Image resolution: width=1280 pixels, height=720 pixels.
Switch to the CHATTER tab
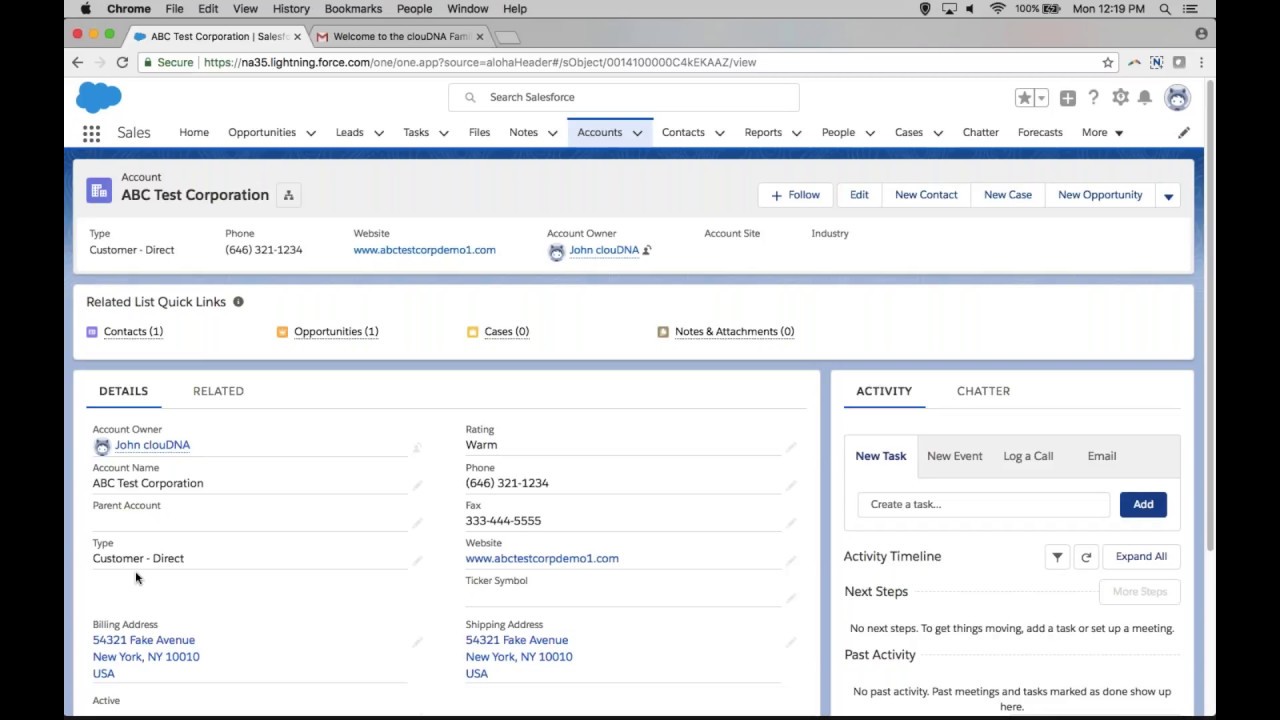click(983, 391)
